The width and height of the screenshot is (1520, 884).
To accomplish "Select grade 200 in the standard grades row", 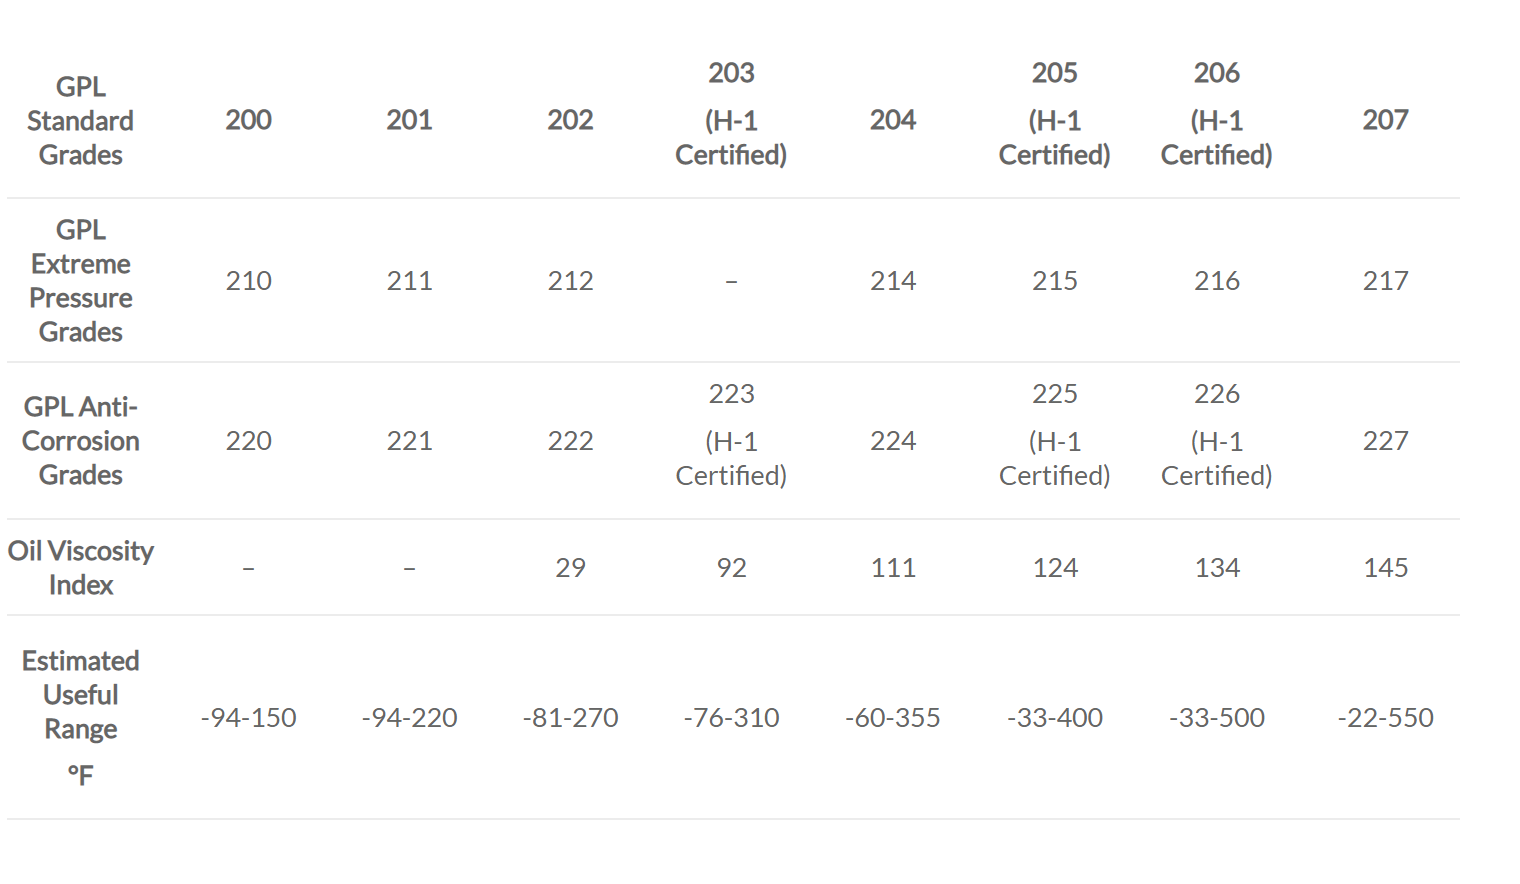I will [x=248, y=120].
